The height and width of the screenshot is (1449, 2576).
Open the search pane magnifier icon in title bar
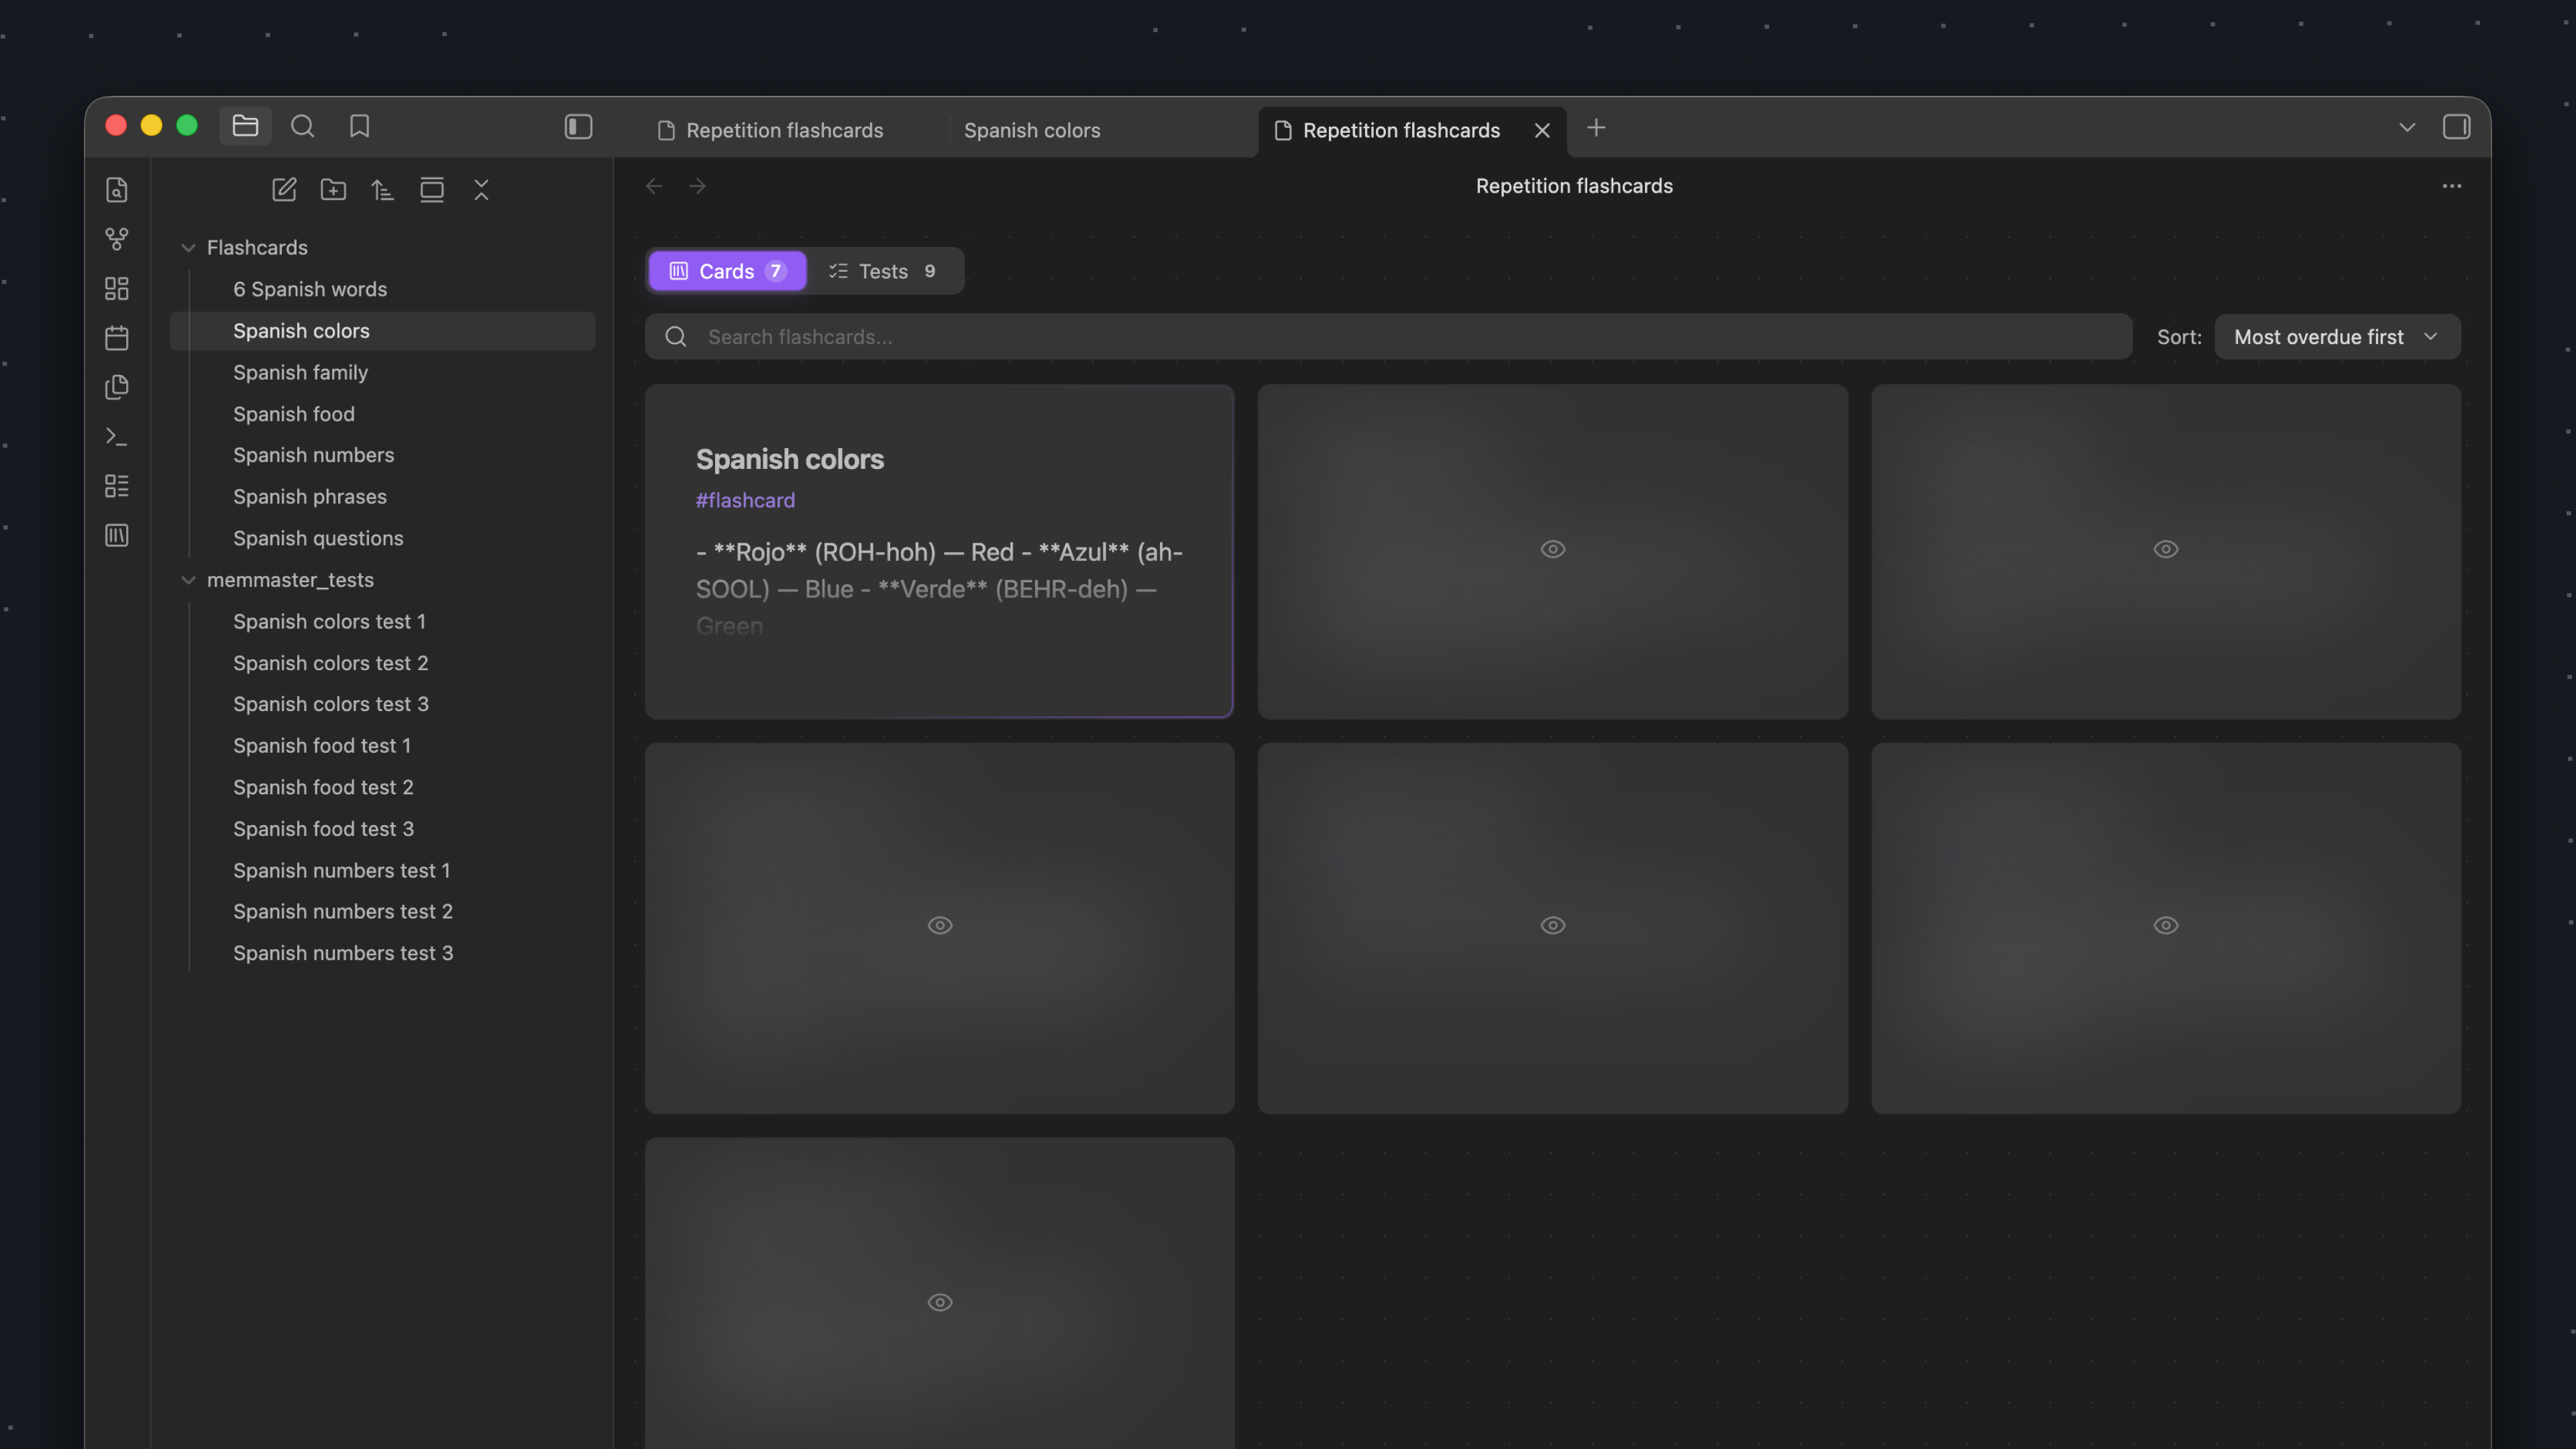[x=302, y=126]
